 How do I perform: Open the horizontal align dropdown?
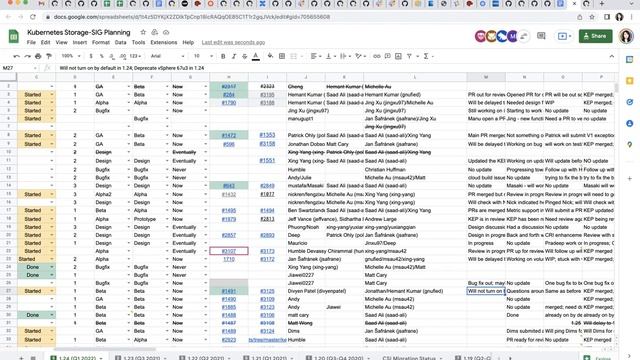[x=316, y=56]
